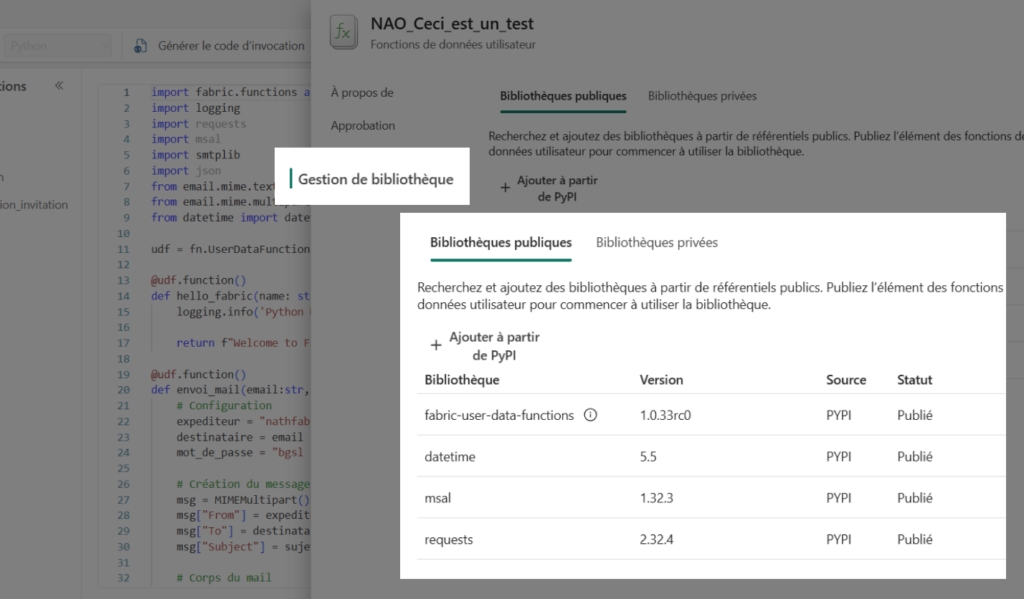Open the Python language dropdown

pyautogui.click(x=56, y=46)
